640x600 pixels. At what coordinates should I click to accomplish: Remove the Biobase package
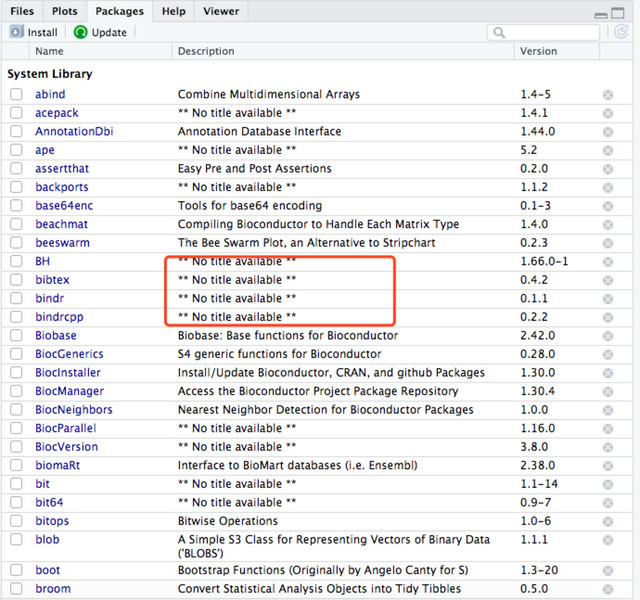608,336
